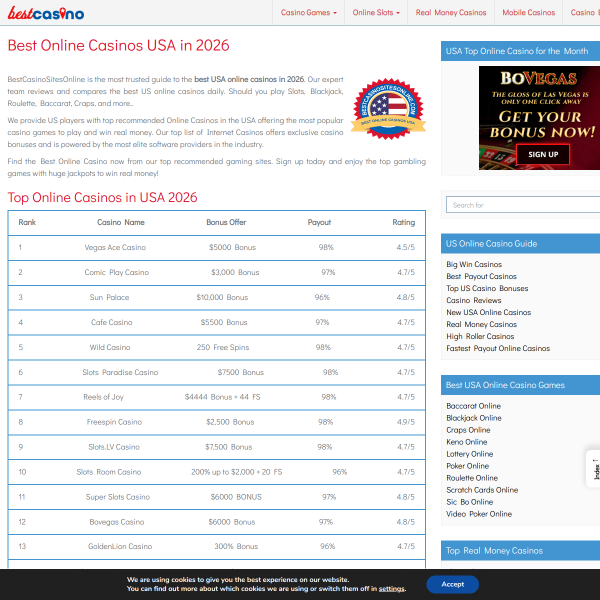Open the Online Slots dropdown menu

click(376, 13)
